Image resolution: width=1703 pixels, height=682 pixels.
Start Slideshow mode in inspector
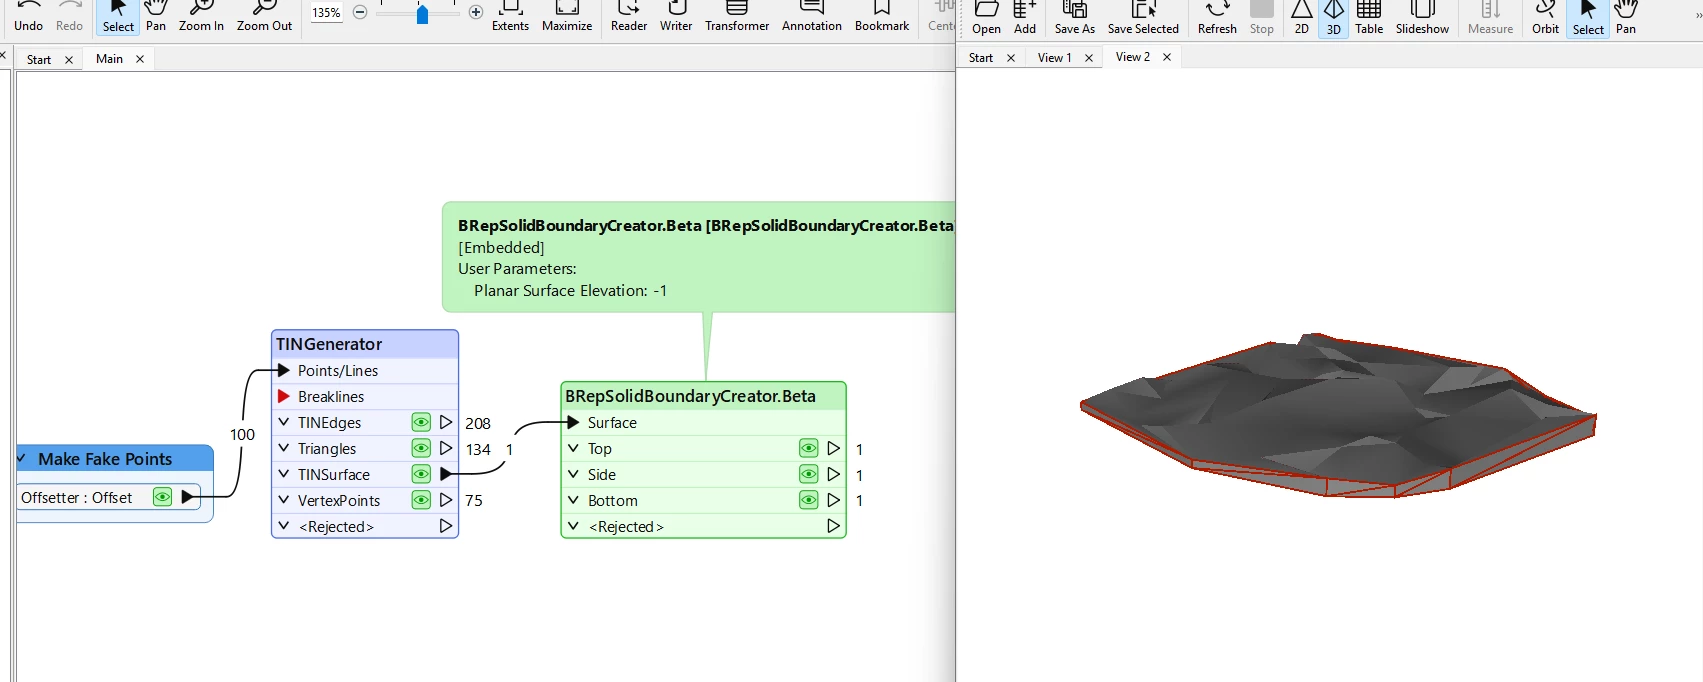[1422, 18]
